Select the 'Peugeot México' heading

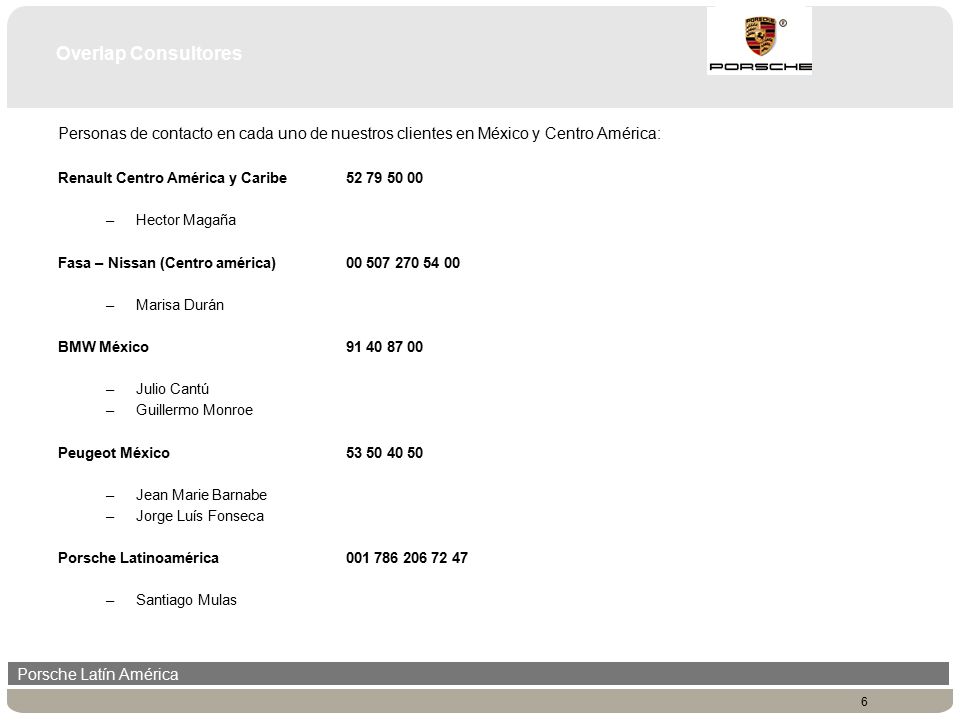click(113, 453)
